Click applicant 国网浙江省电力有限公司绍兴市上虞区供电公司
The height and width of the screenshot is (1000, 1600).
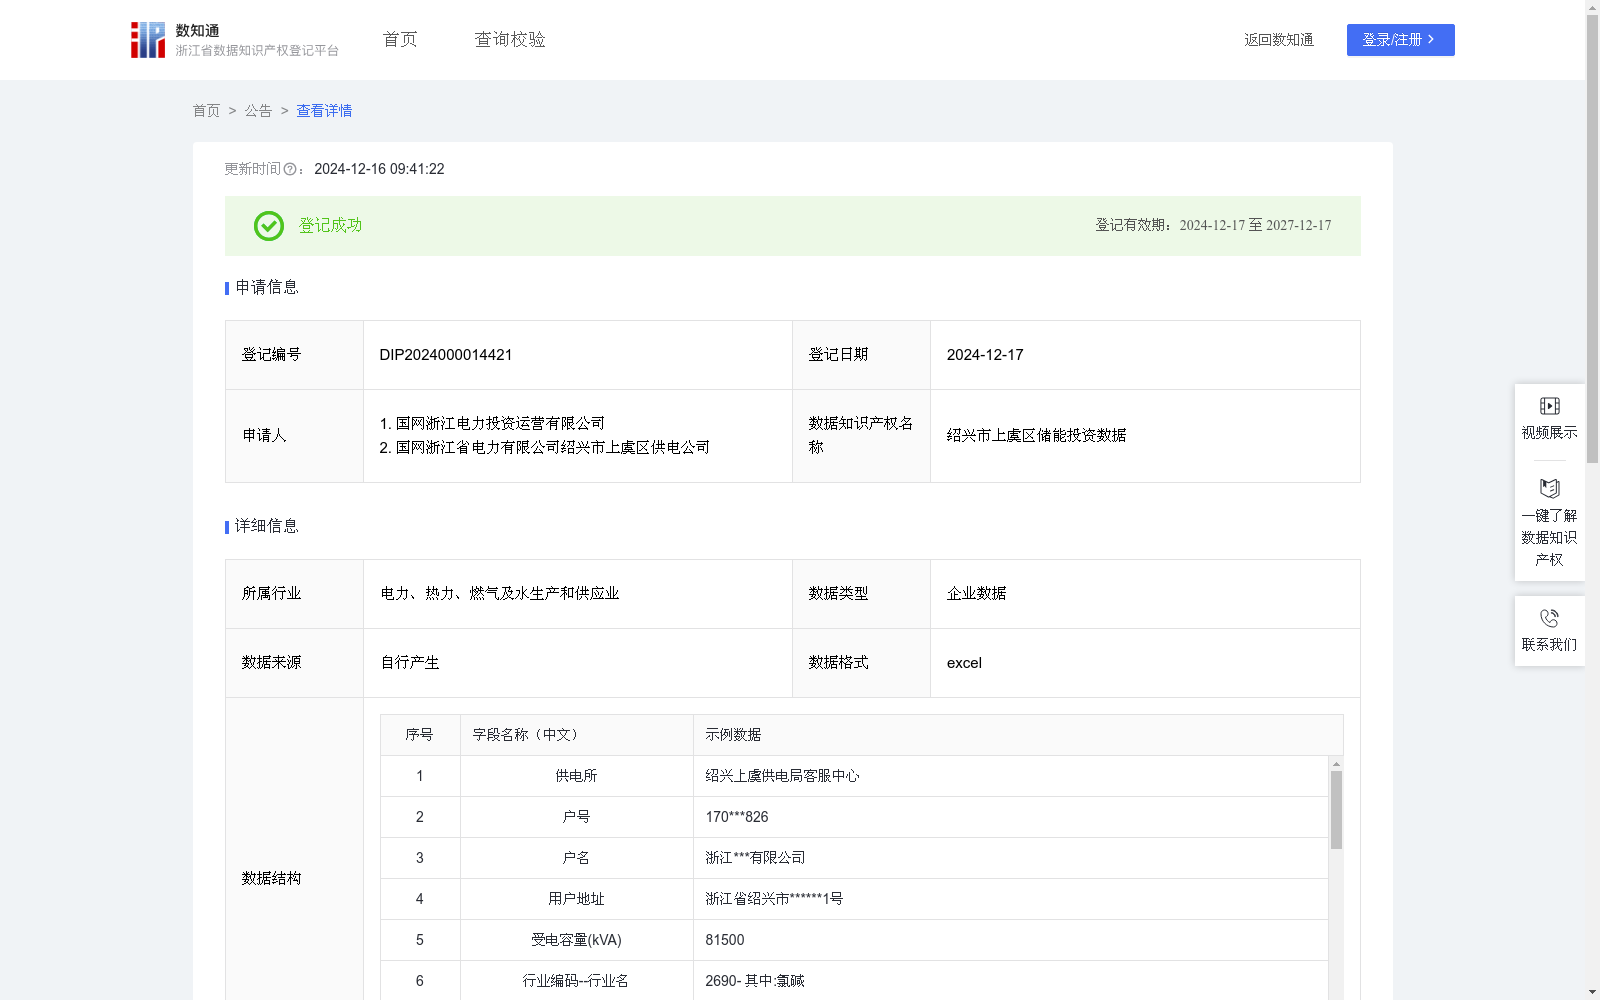(553, 448)
